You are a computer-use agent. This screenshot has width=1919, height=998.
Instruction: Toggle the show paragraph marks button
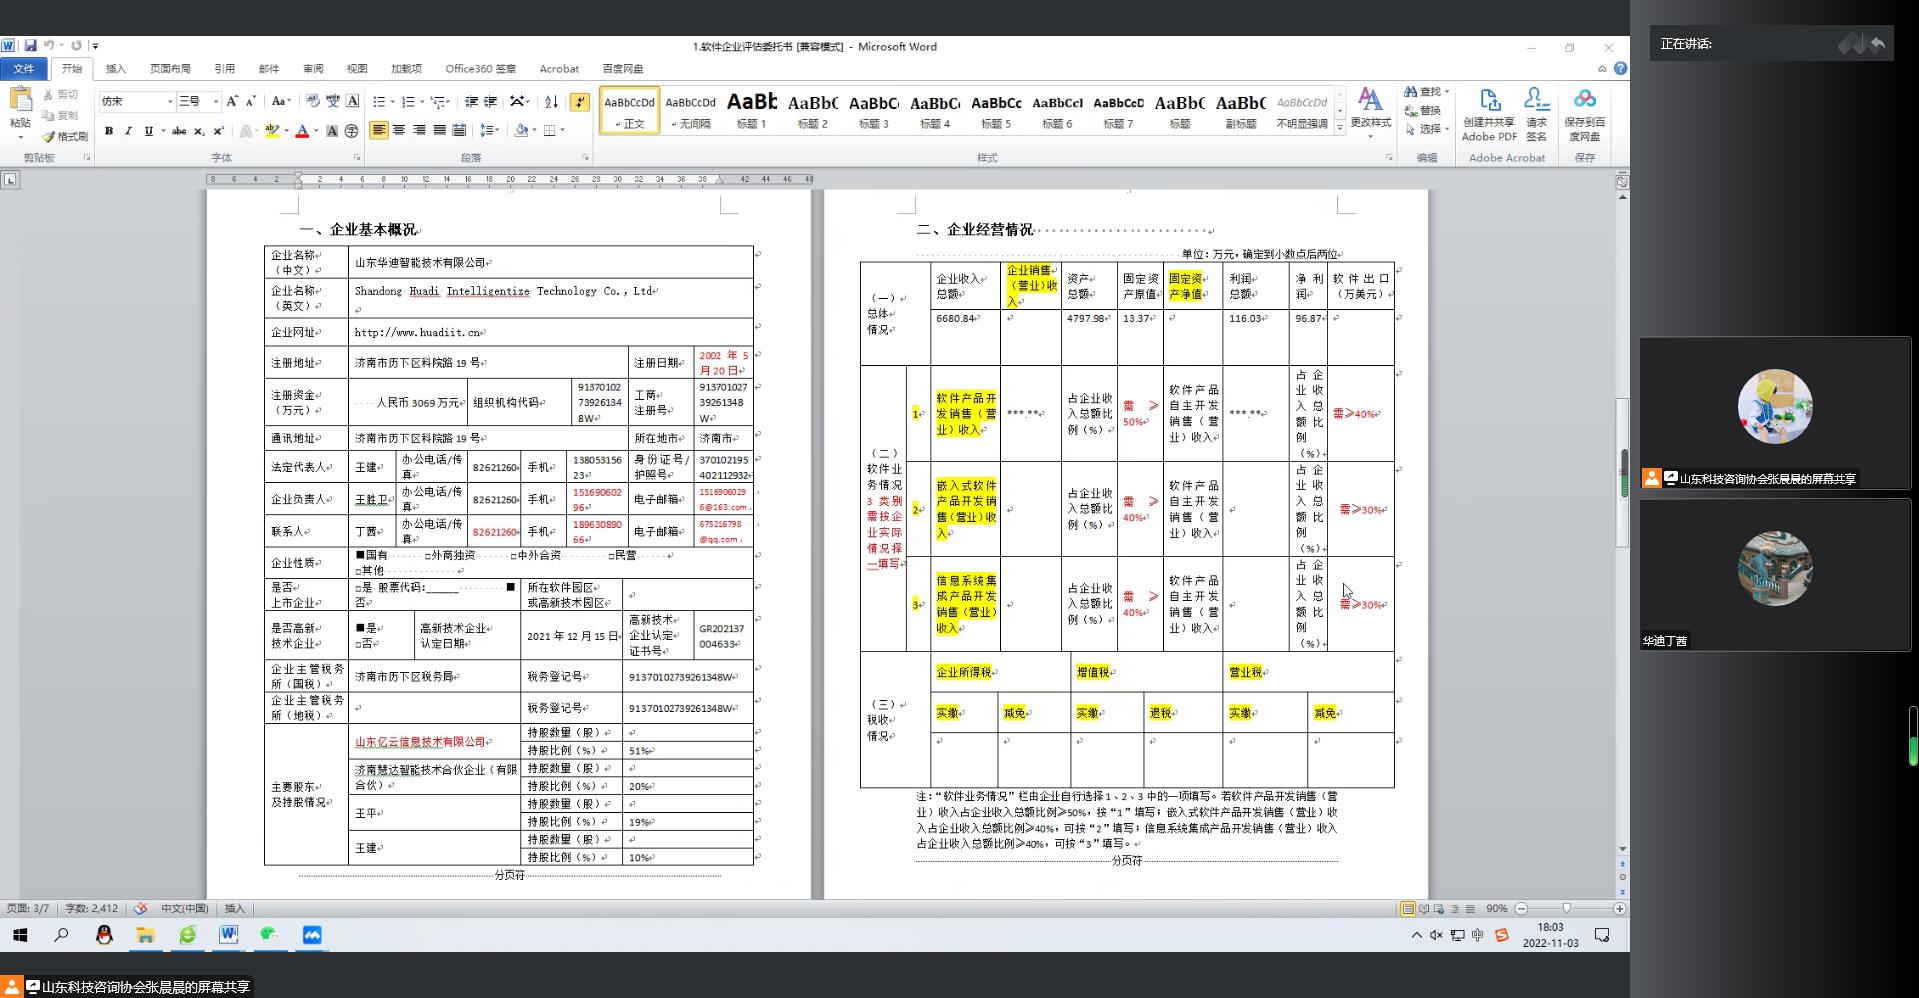point(579,102)
